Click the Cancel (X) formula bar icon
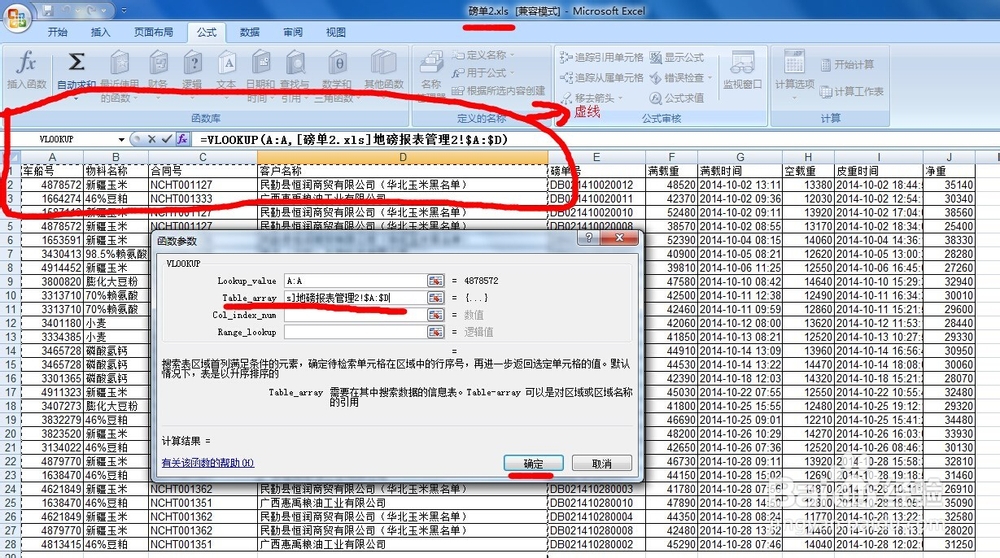Image resolution: width=1000 pixels, height=558 pixels. tap(152, 139)
